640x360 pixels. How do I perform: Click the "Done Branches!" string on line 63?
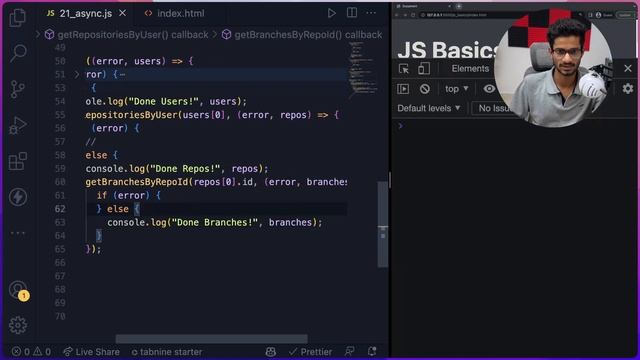tap(215, 222)
